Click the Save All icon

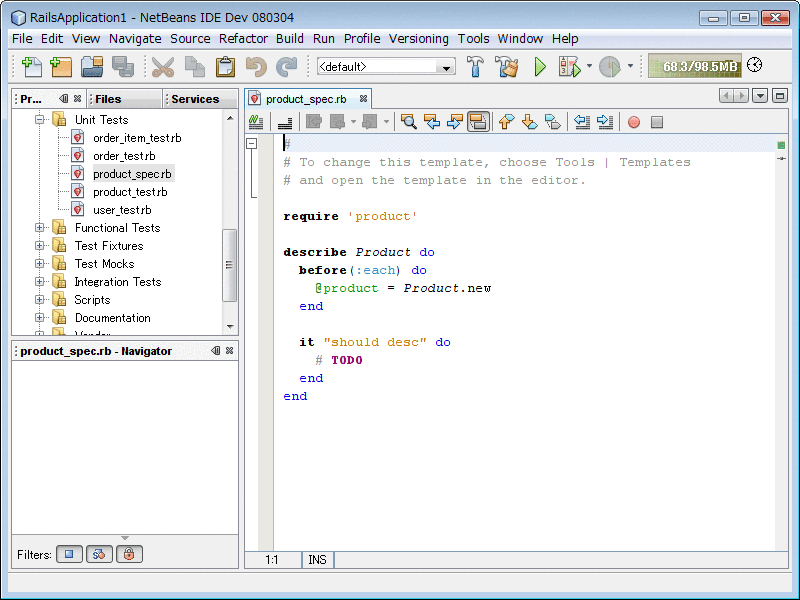pyautogui.click(x=123, y=67)
